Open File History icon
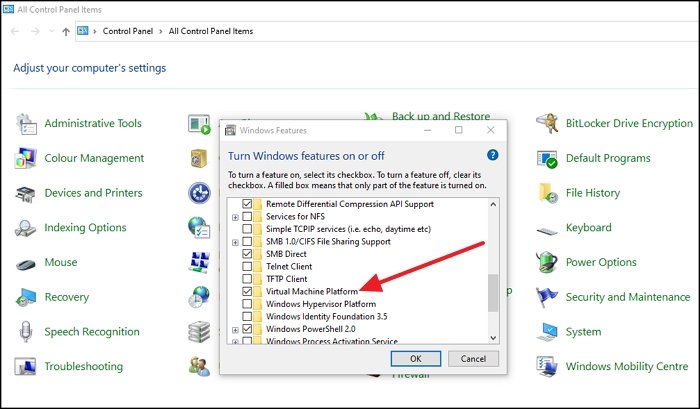 548,193
